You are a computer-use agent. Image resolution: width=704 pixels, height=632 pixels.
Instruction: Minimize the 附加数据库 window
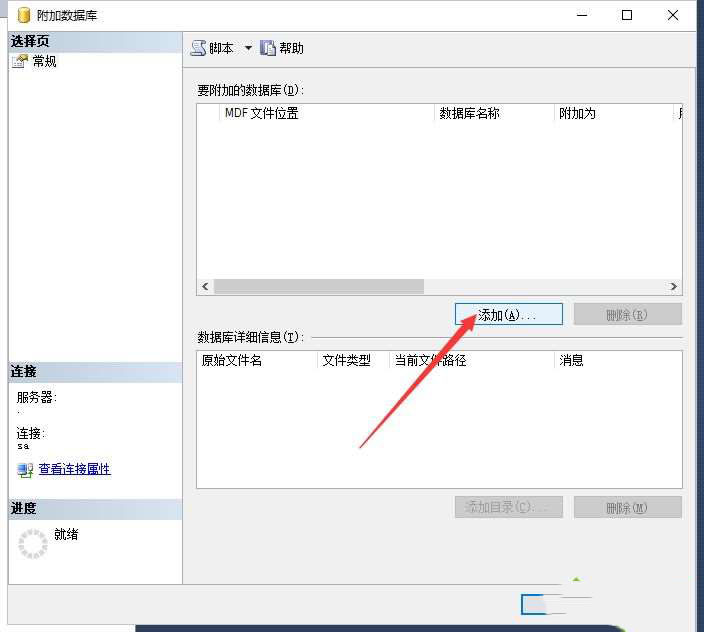click(x=582, y=15)
